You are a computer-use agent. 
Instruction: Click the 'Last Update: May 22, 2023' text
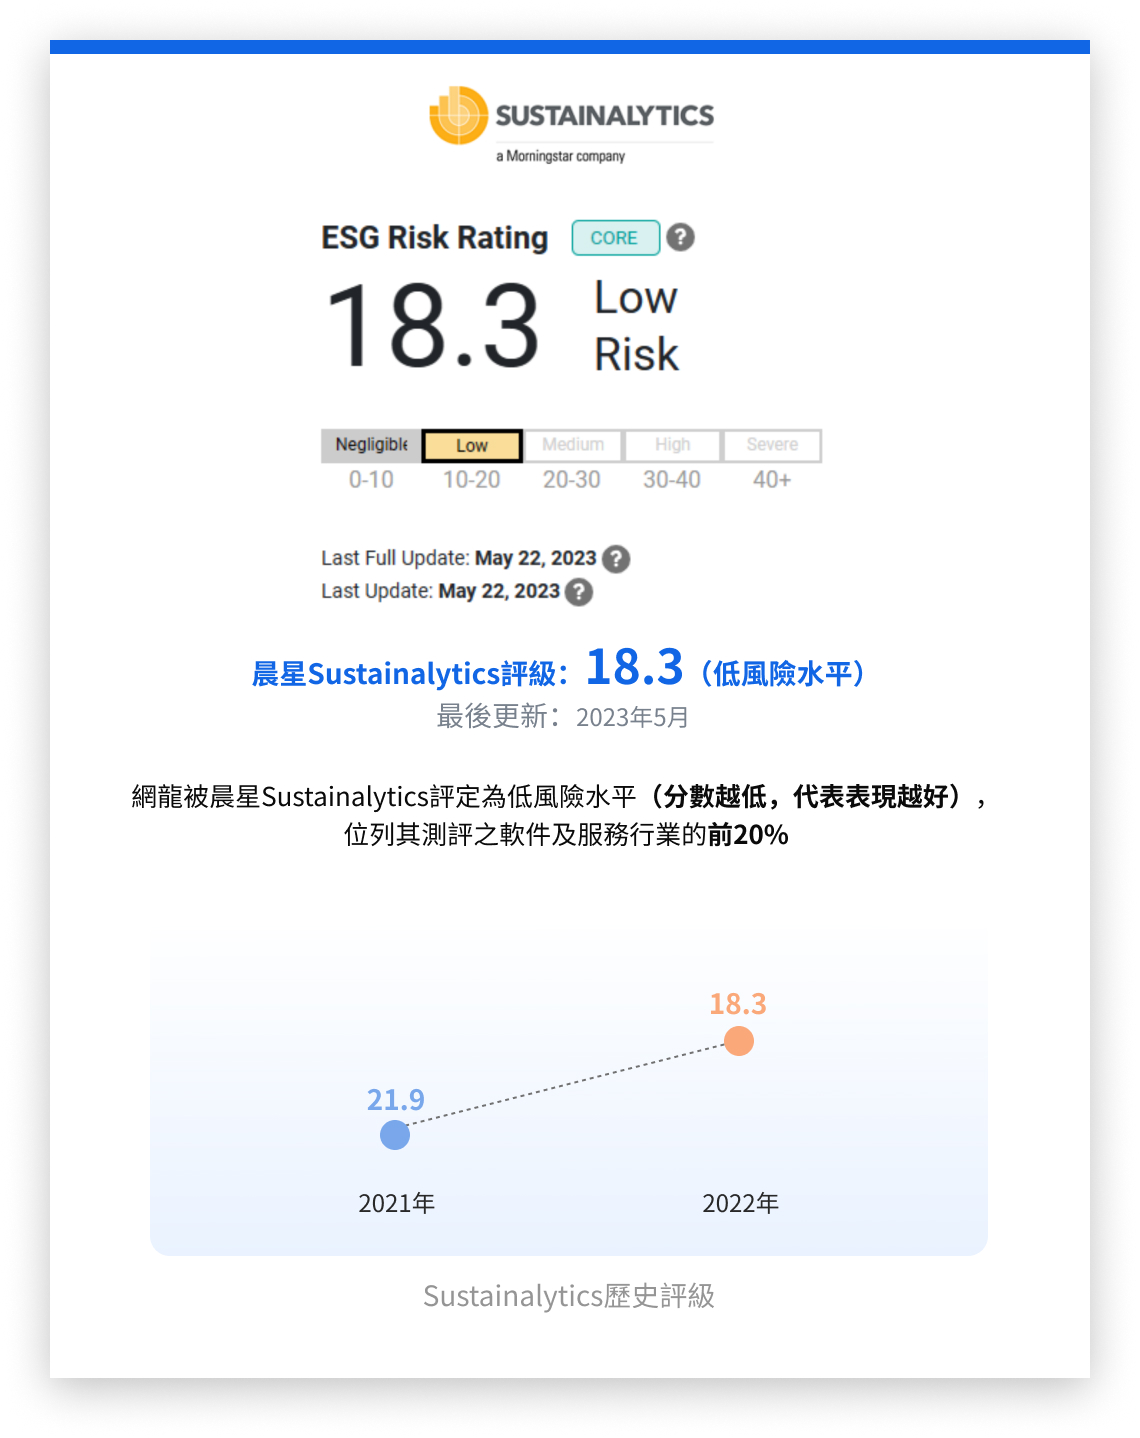(x=441, y=591)
